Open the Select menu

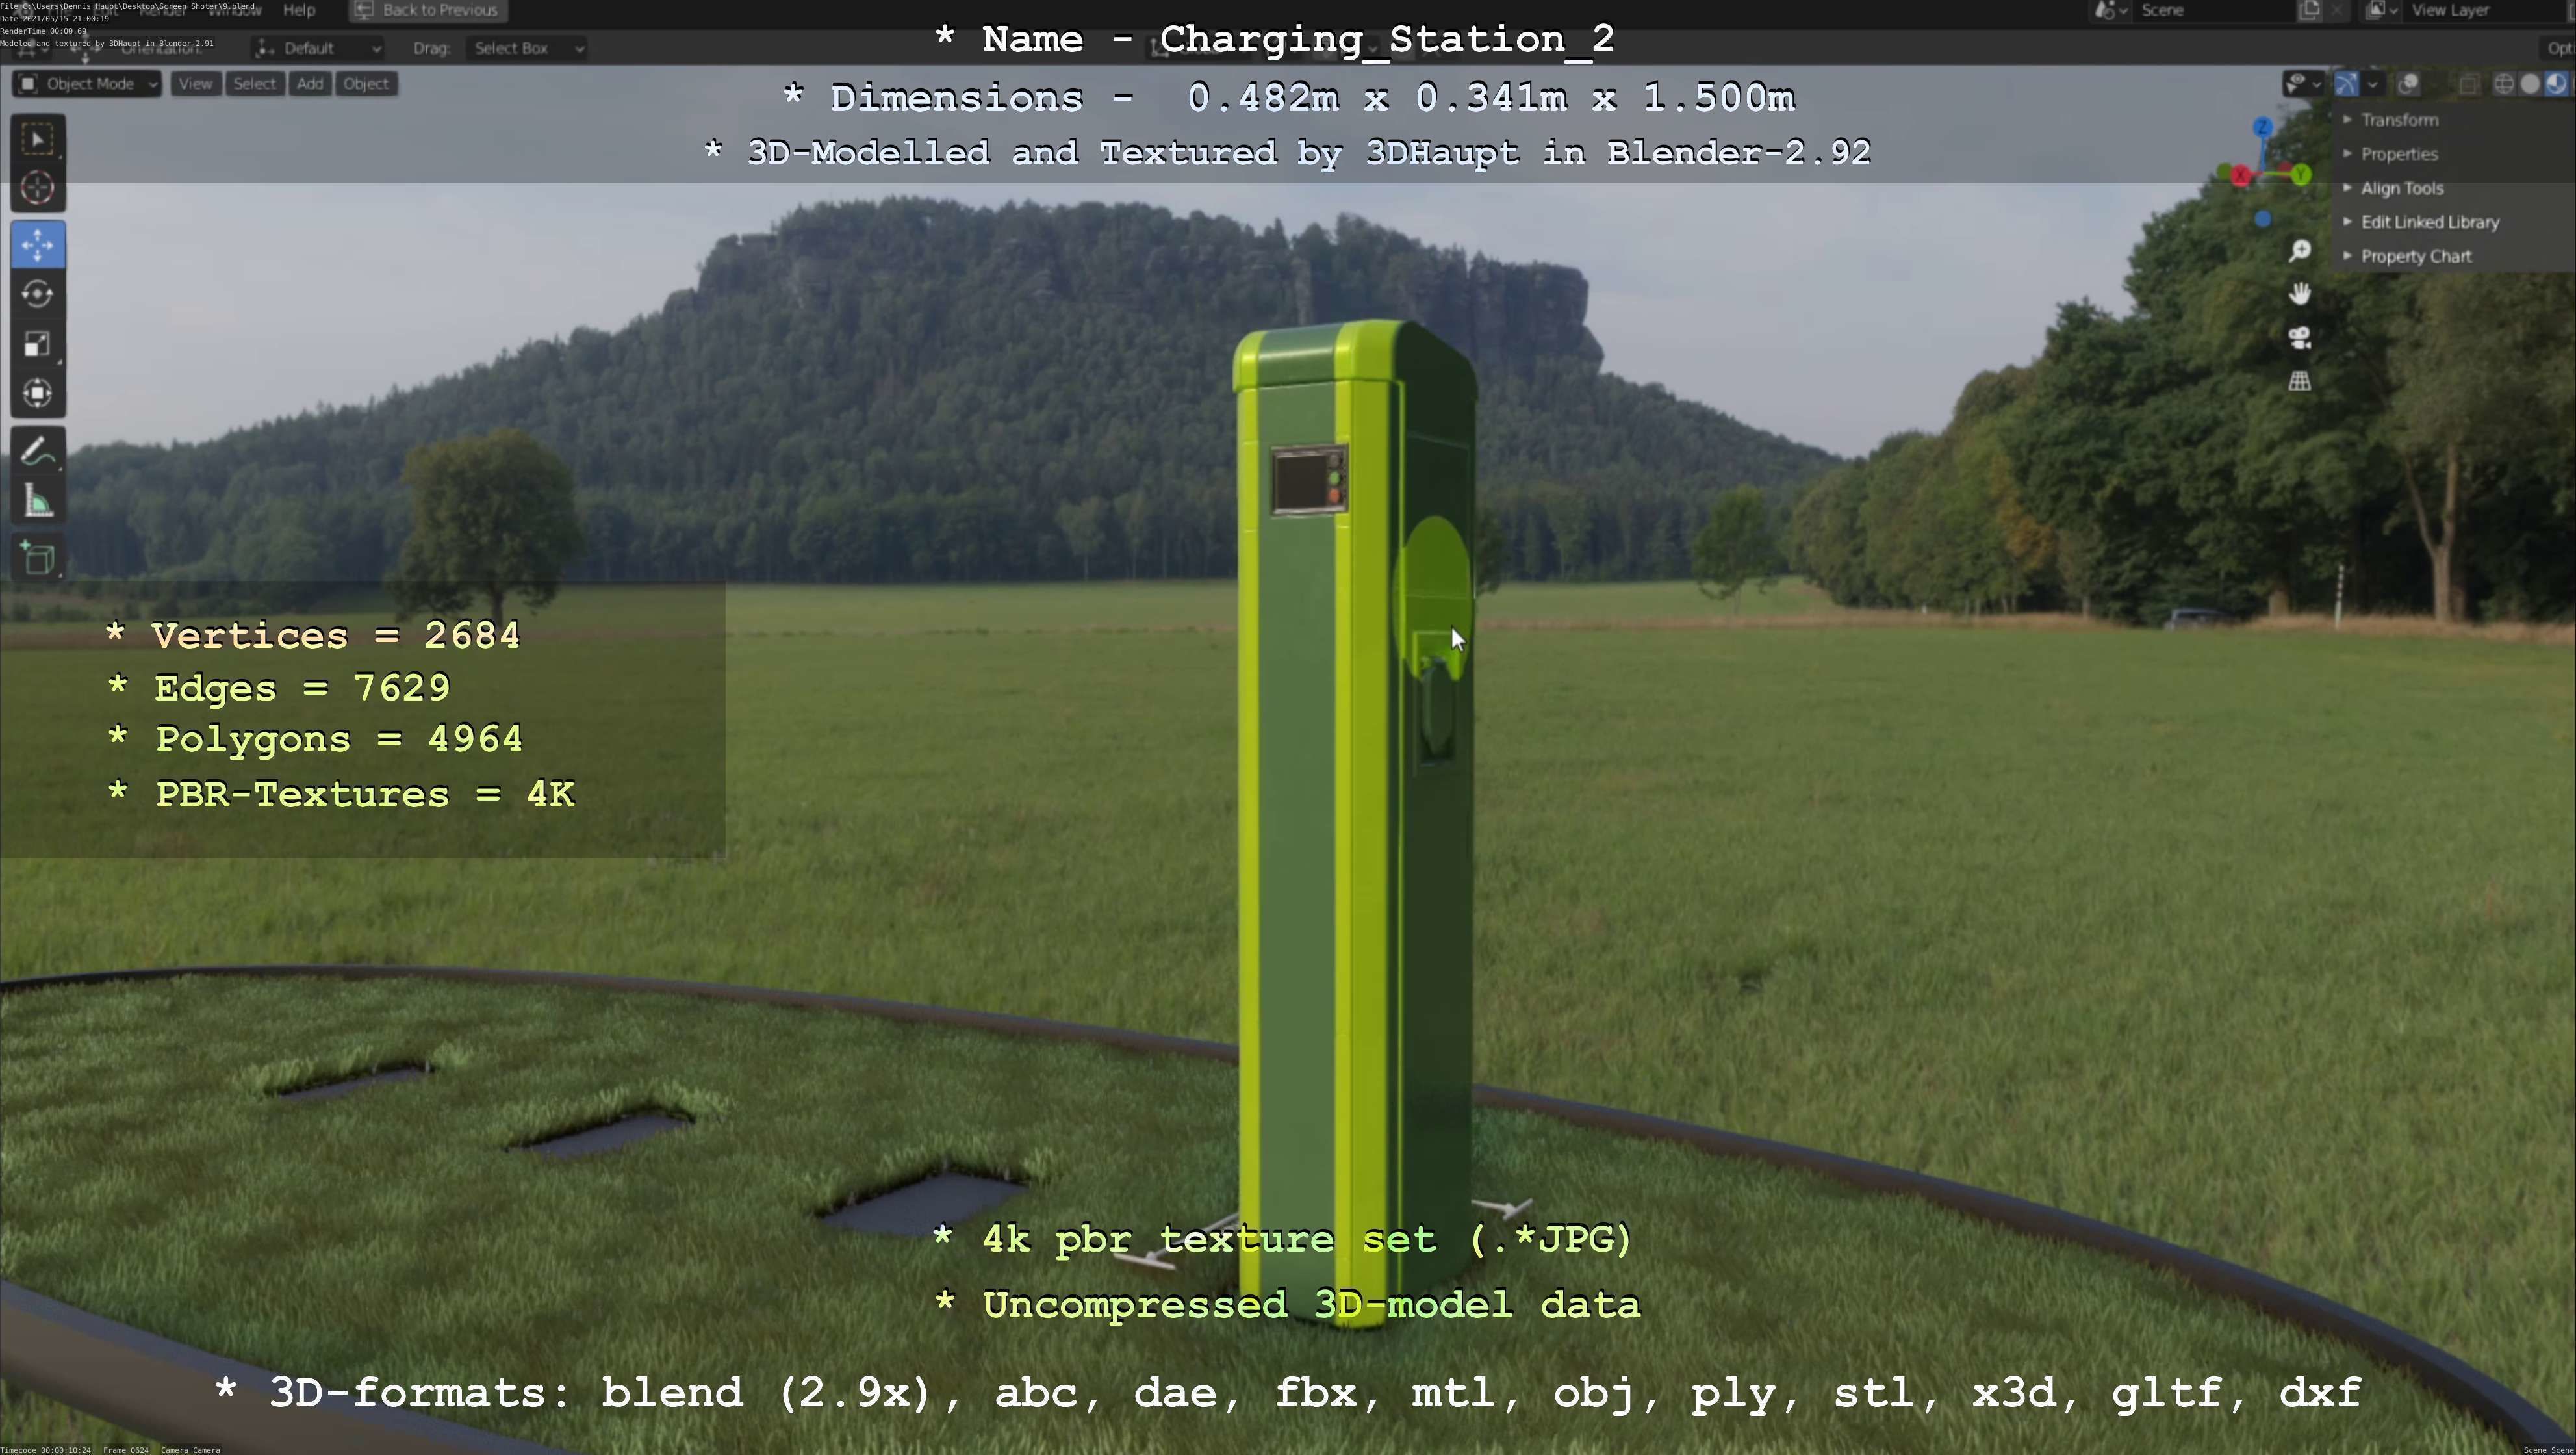click(254, 83)
